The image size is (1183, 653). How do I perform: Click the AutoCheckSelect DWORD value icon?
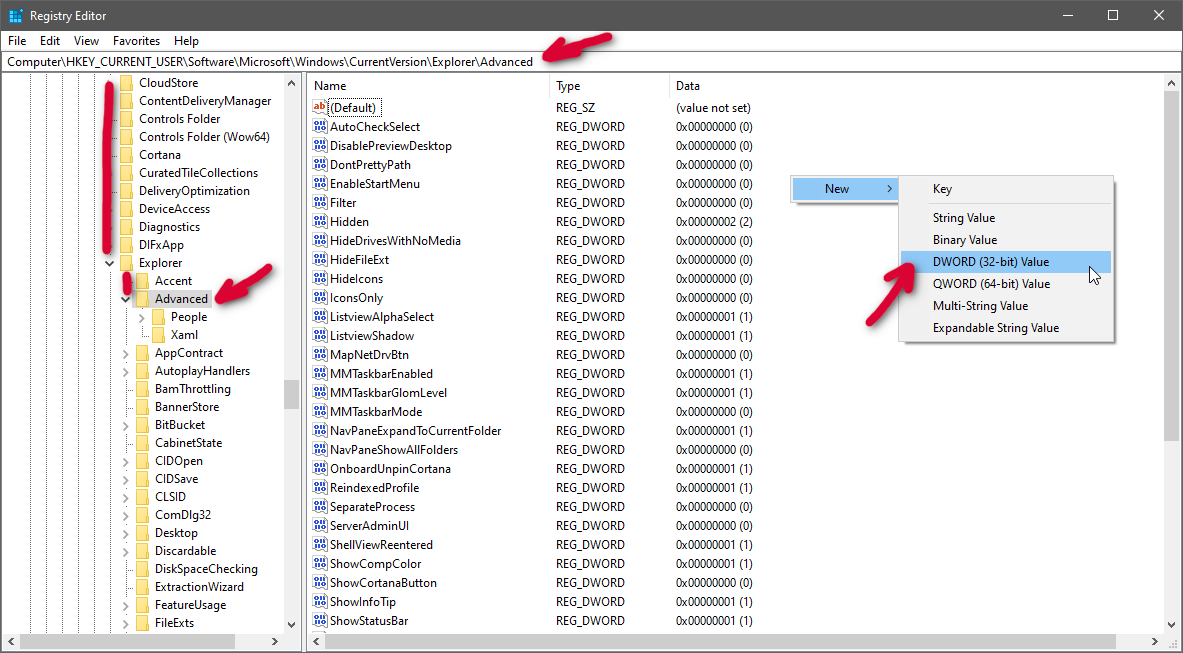tap(320, 127)
